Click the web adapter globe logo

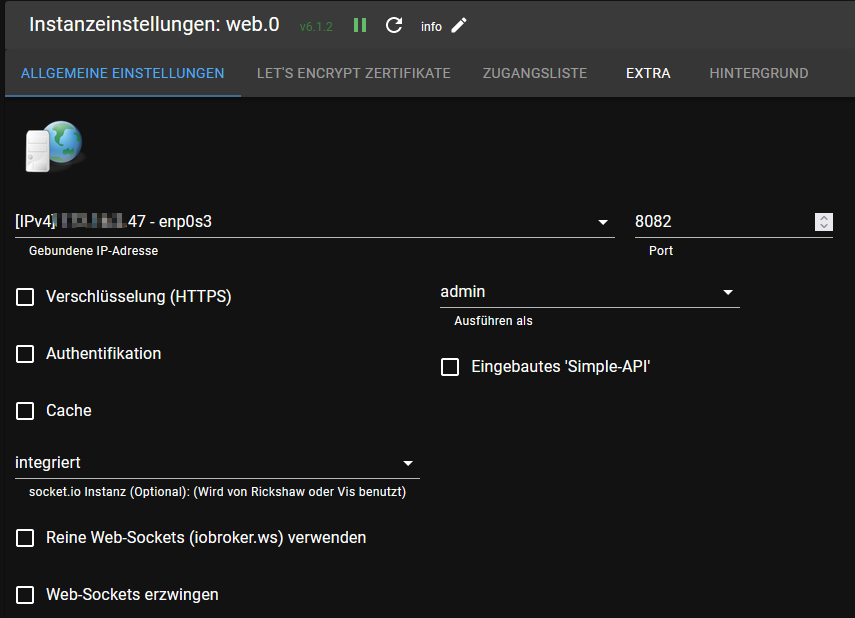click(53, 146)
